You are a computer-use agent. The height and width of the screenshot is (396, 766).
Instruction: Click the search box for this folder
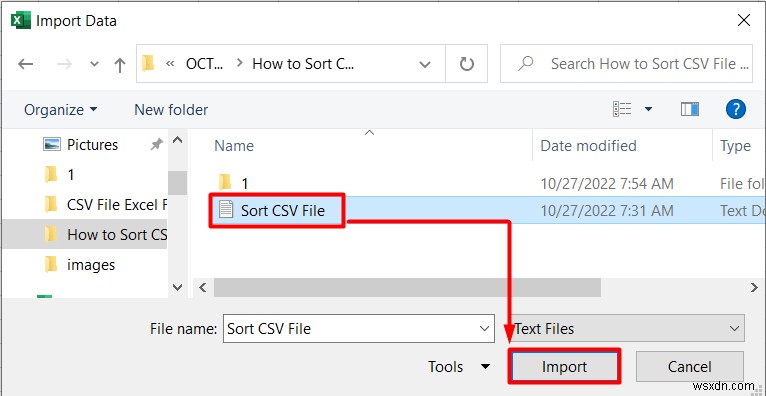point(626,63)
